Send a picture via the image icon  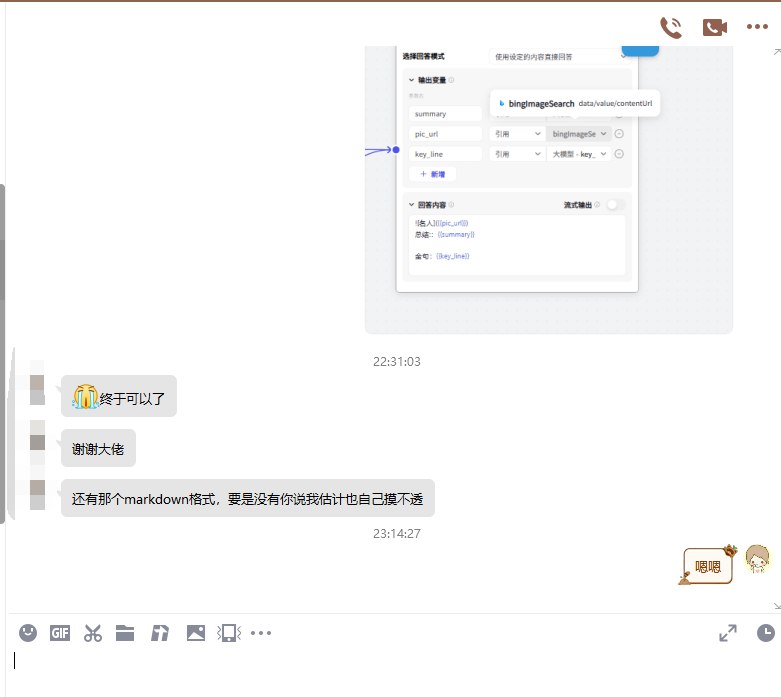(x=196, y=633)
